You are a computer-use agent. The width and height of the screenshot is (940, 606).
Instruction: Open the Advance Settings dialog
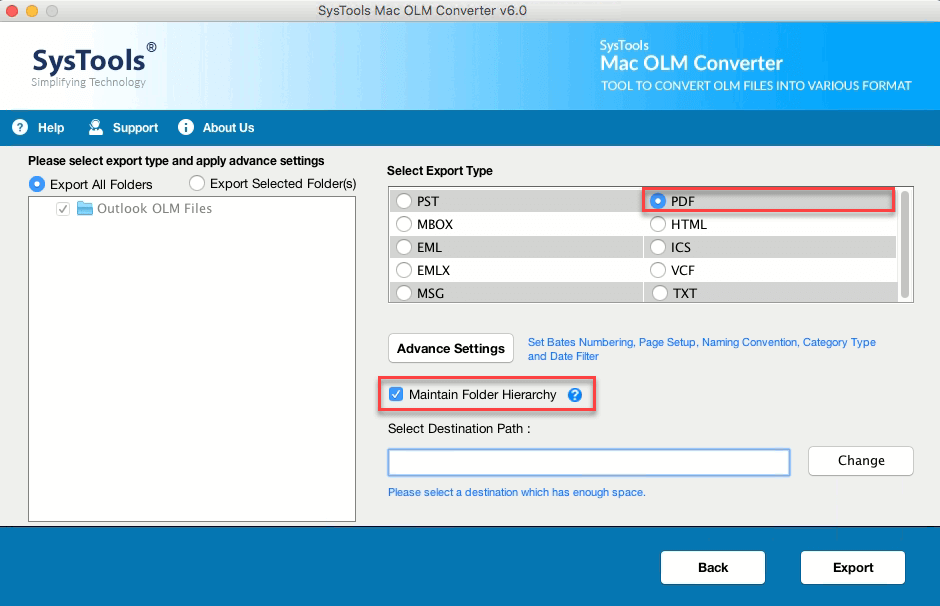click(x=451, y=349)
